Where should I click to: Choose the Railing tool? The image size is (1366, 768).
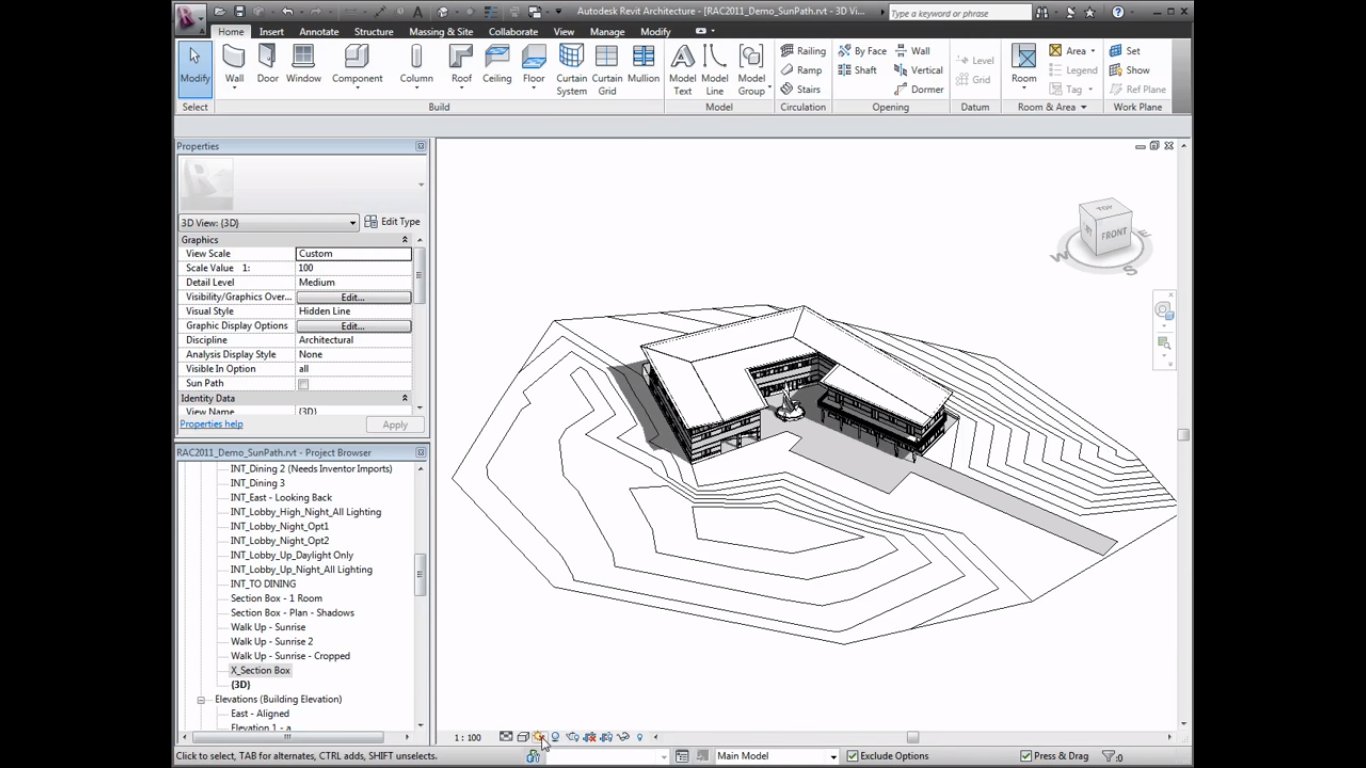[803, 51]
